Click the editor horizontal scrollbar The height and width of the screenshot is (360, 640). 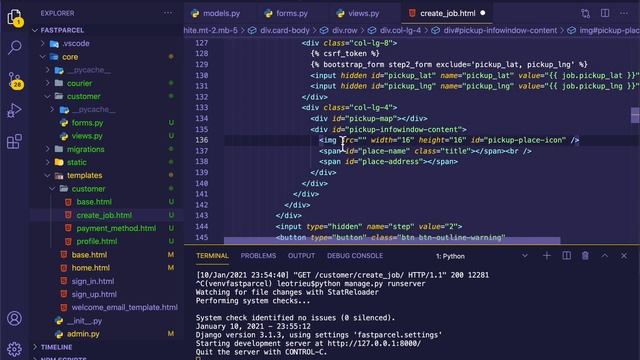tap(392, 240)
